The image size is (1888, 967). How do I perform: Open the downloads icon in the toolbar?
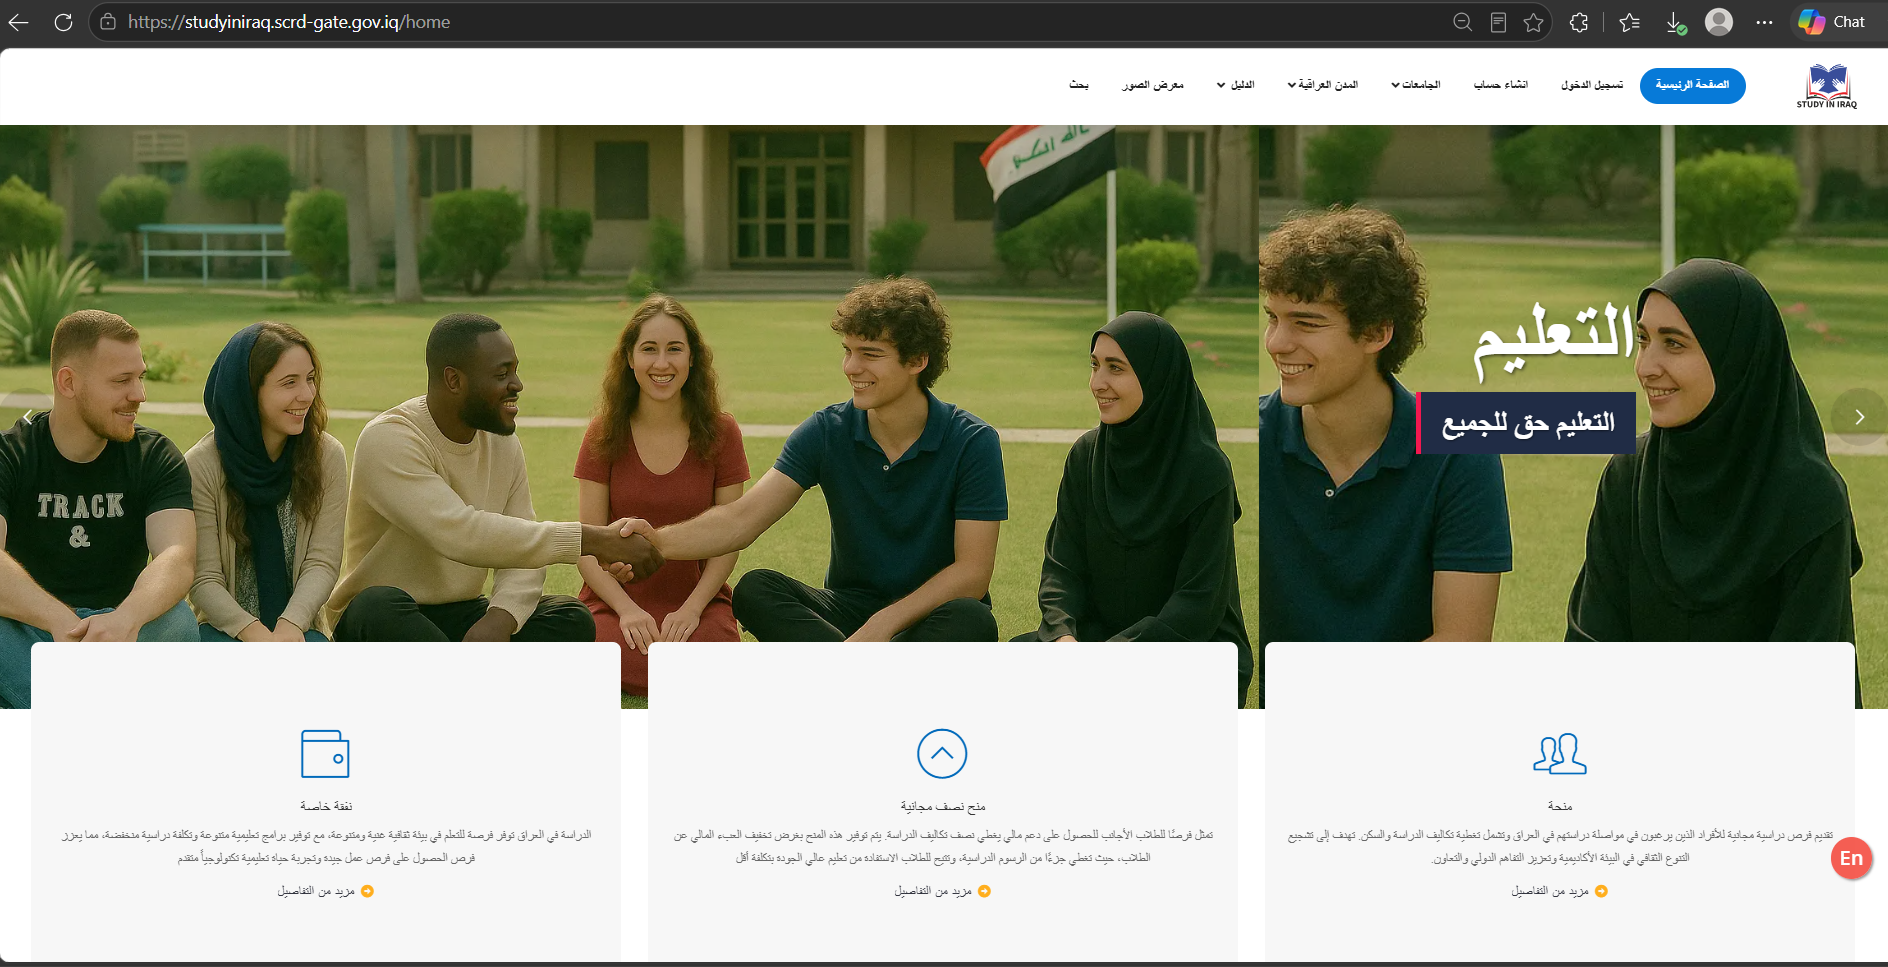click(1676, 22)
